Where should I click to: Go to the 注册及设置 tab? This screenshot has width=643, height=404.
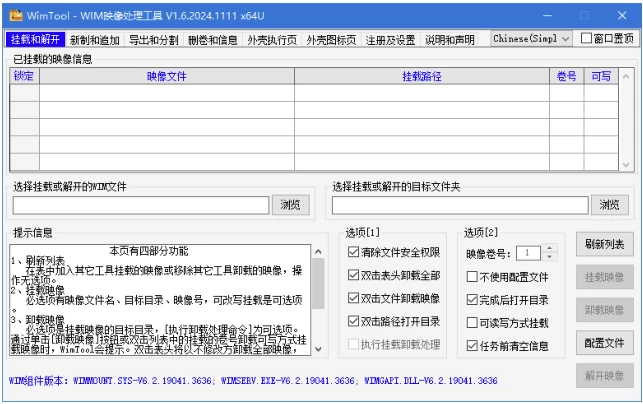392,40
